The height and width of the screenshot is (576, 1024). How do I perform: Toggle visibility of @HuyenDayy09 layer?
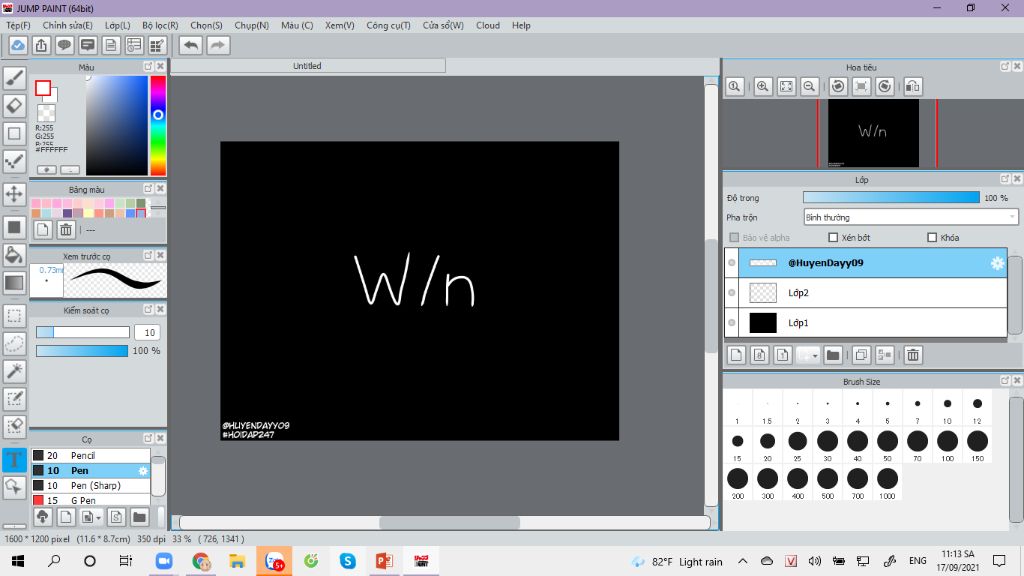click(731, 263)
